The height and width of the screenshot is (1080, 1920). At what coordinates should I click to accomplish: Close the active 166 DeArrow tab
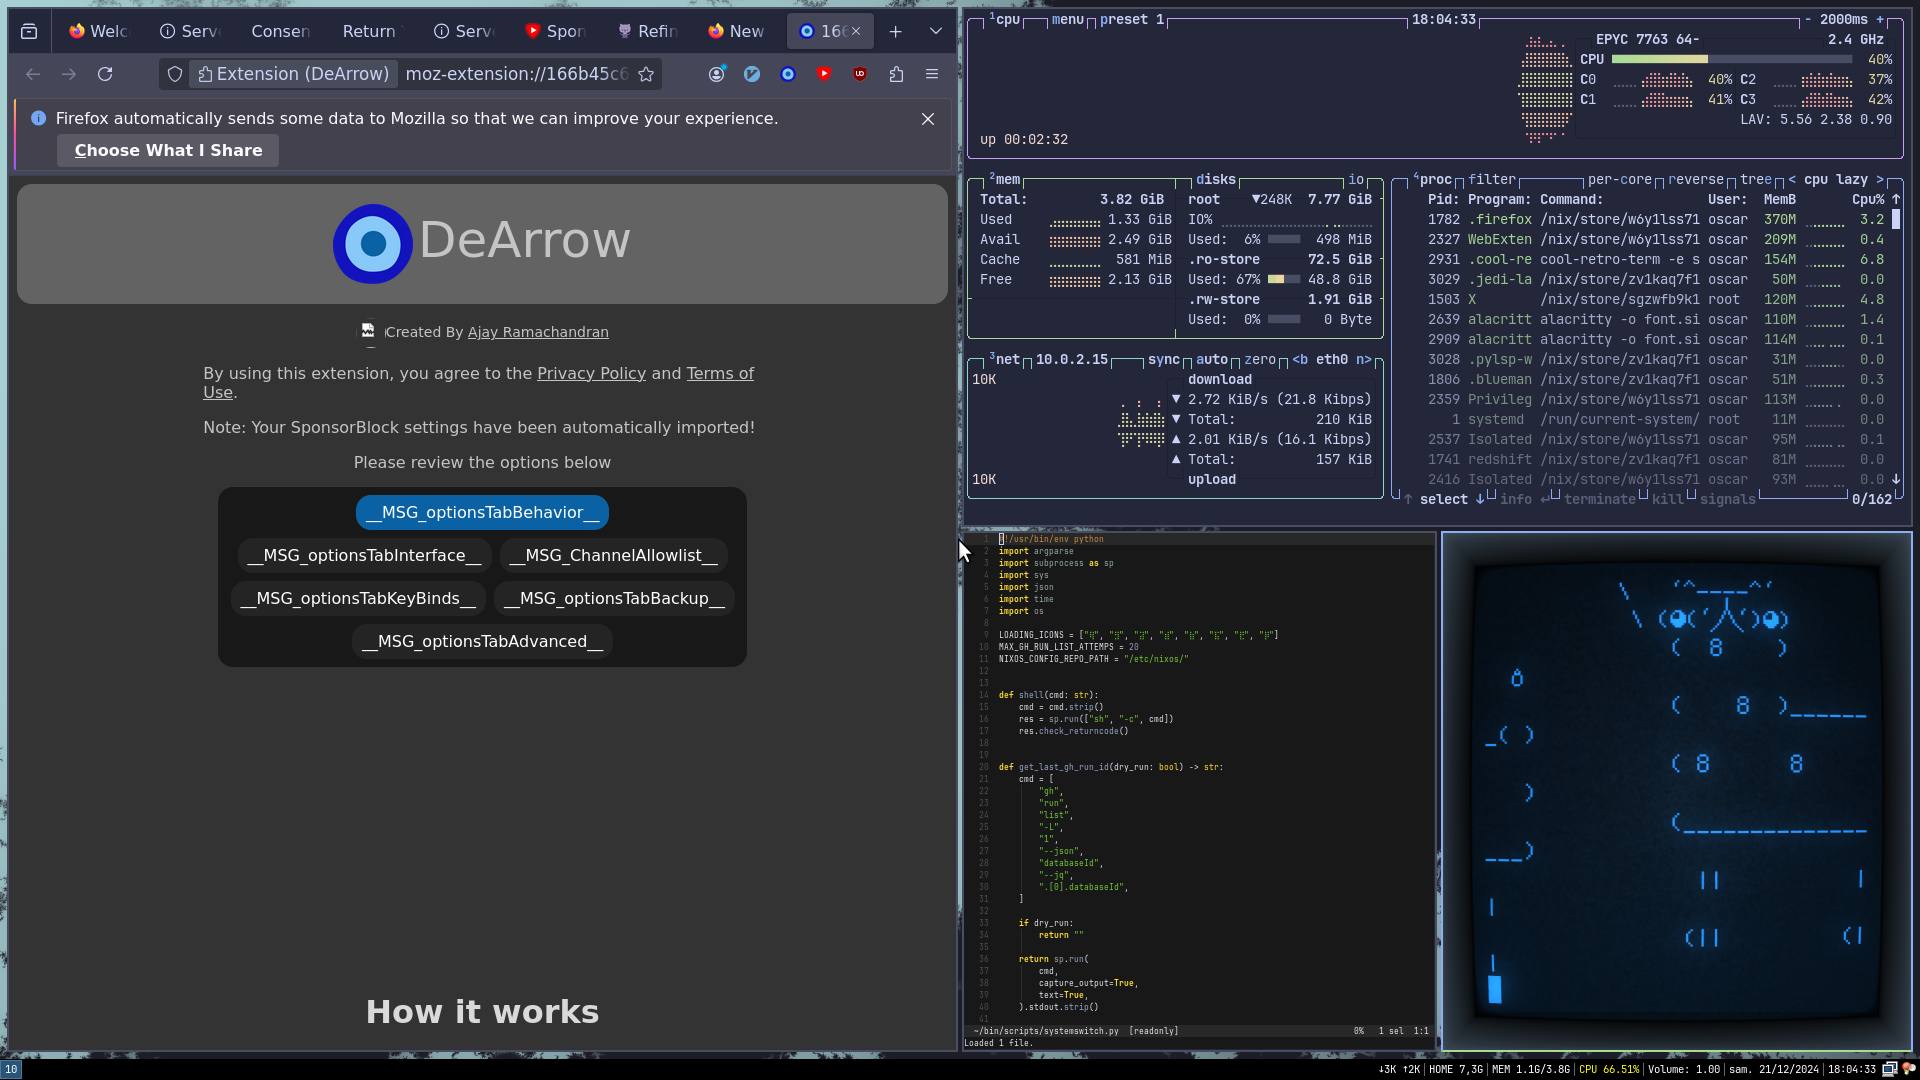[856, 31]
